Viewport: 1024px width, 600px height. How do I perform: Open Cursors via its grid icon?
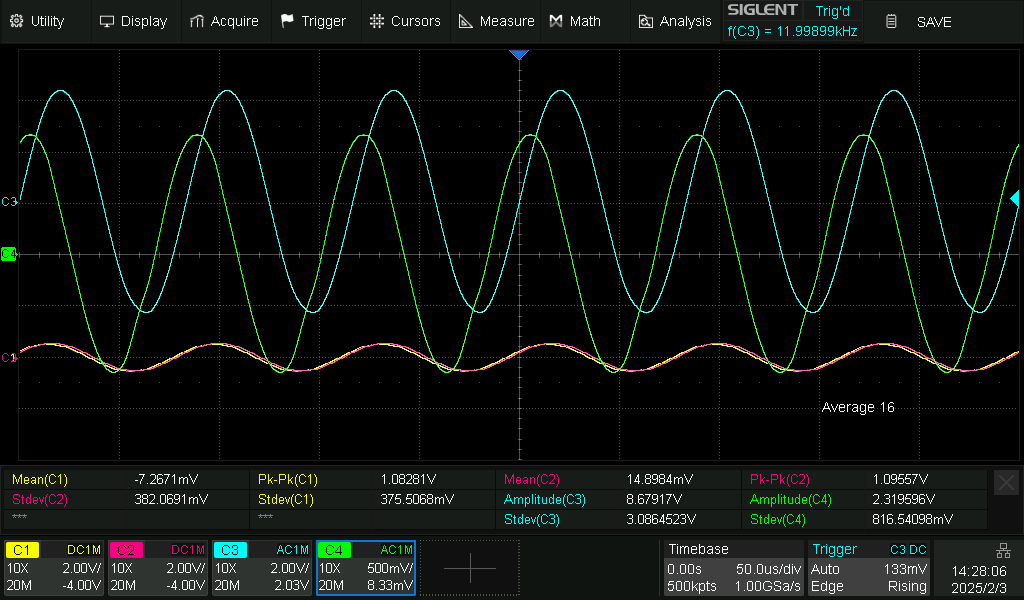pyautogui.click(x=376, y=21)
